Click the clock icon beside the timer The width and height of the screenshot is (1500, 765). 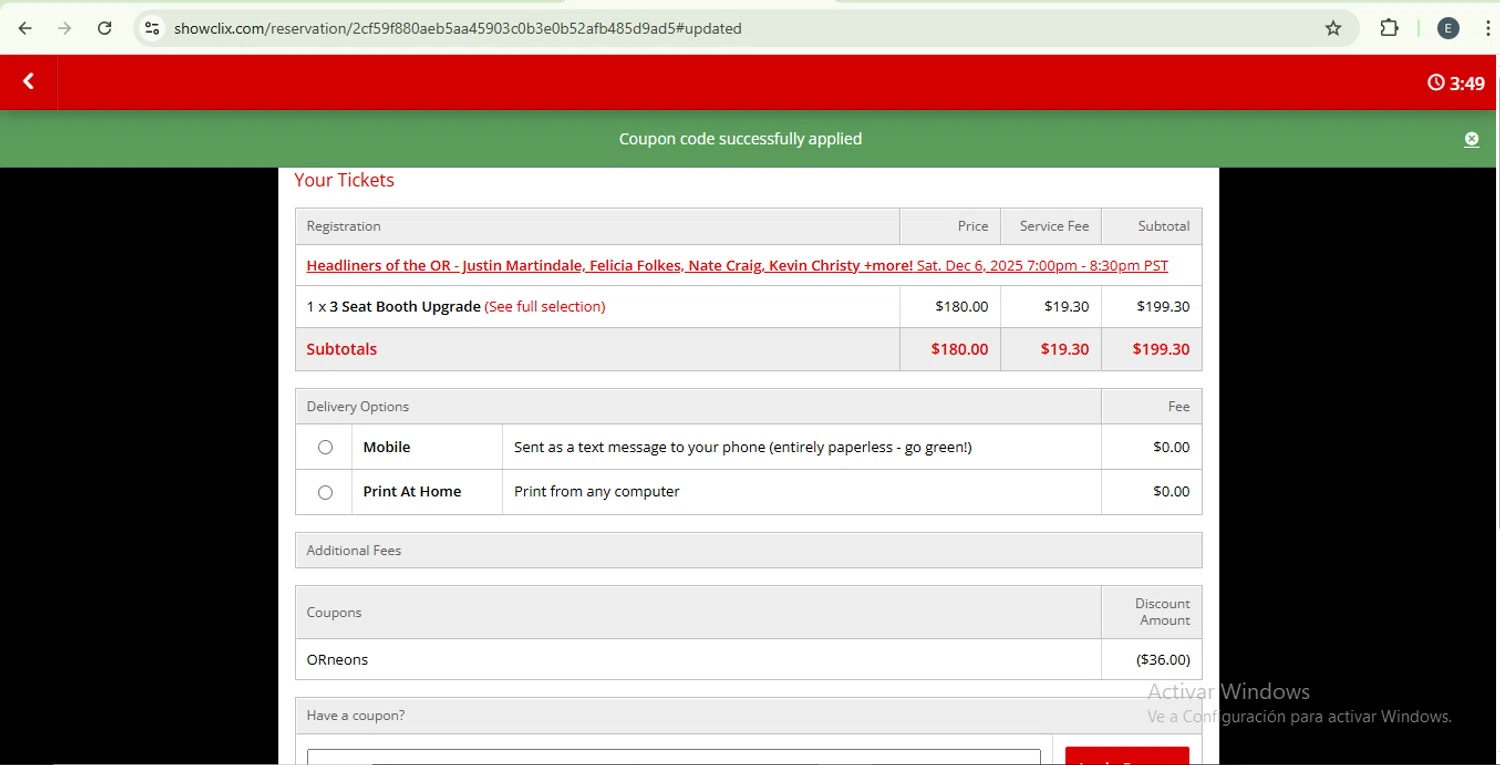tap(1436, 83)
